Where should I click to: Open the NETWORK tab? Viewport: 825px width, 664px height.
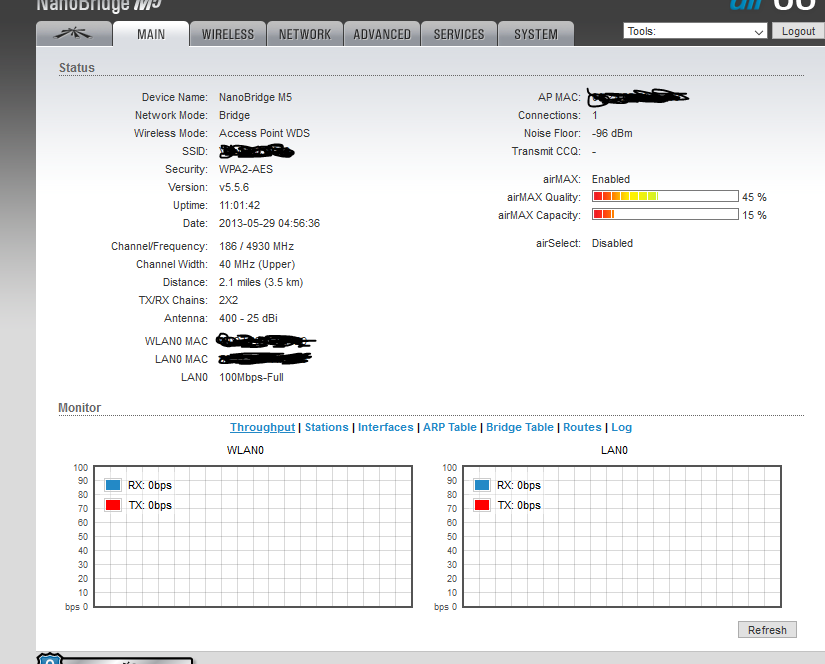coord(305,34)
